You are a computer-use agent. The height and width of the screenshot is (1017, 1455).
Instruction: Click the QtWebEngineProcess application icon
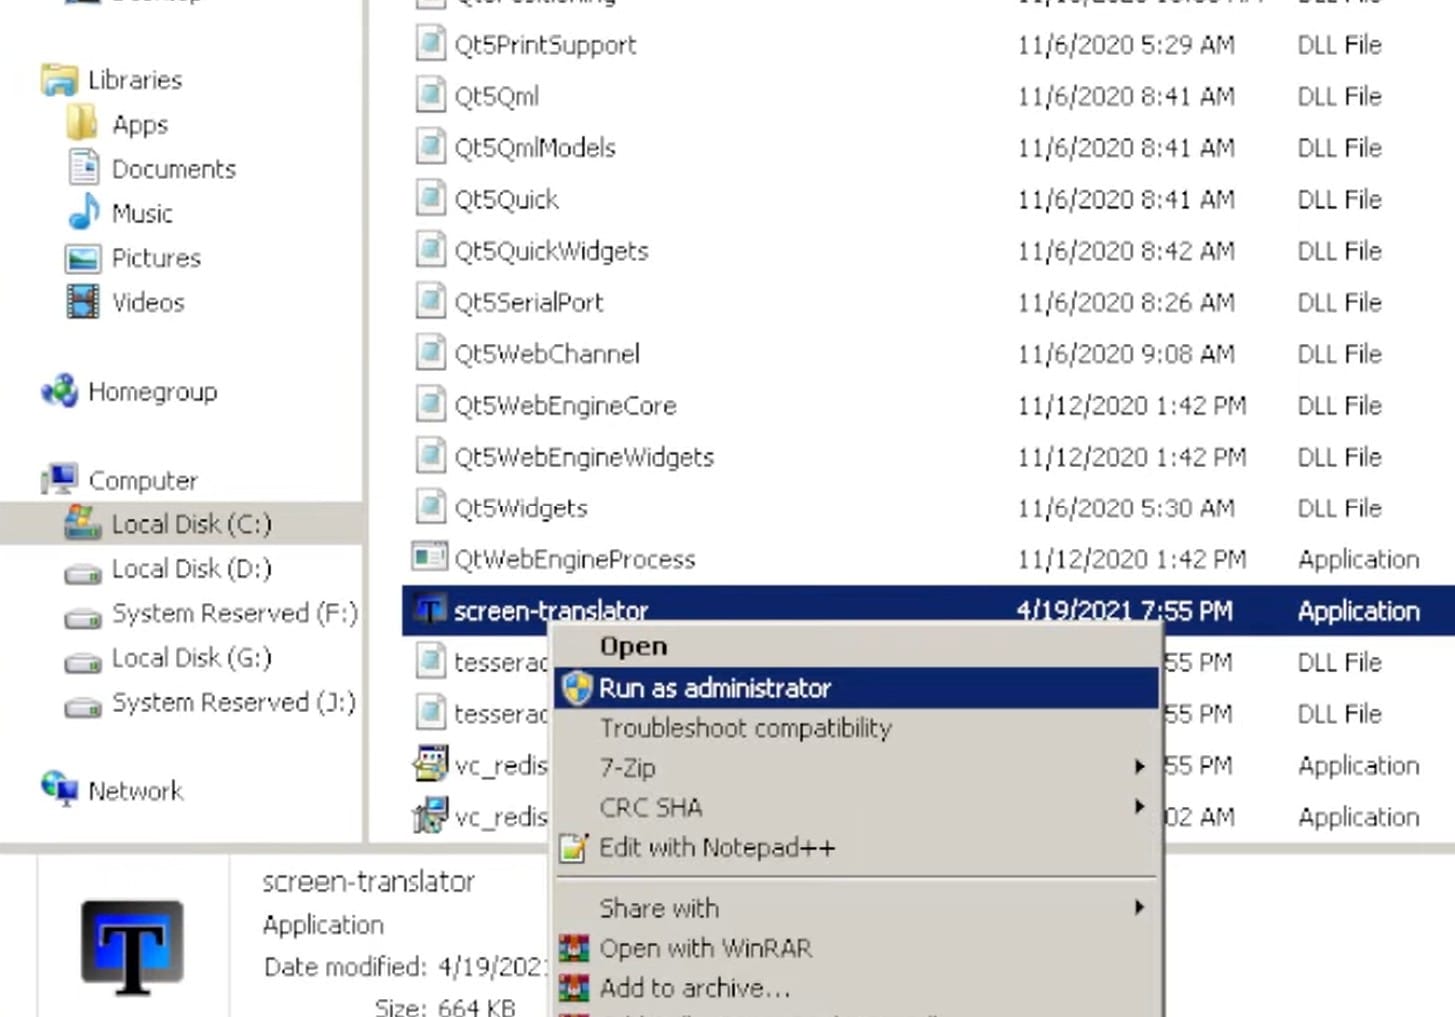(x=430, y=558)
